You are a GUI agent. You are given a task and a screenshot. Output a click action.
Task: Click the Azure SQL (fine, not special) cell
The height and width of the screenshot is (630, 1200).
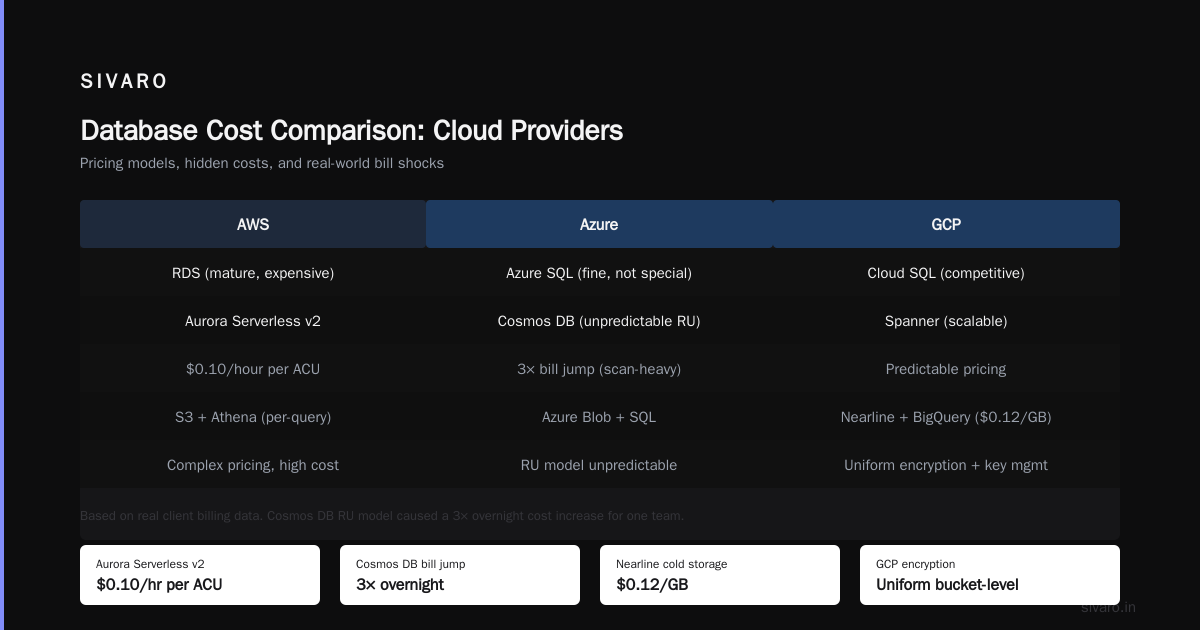coord(599,273)
